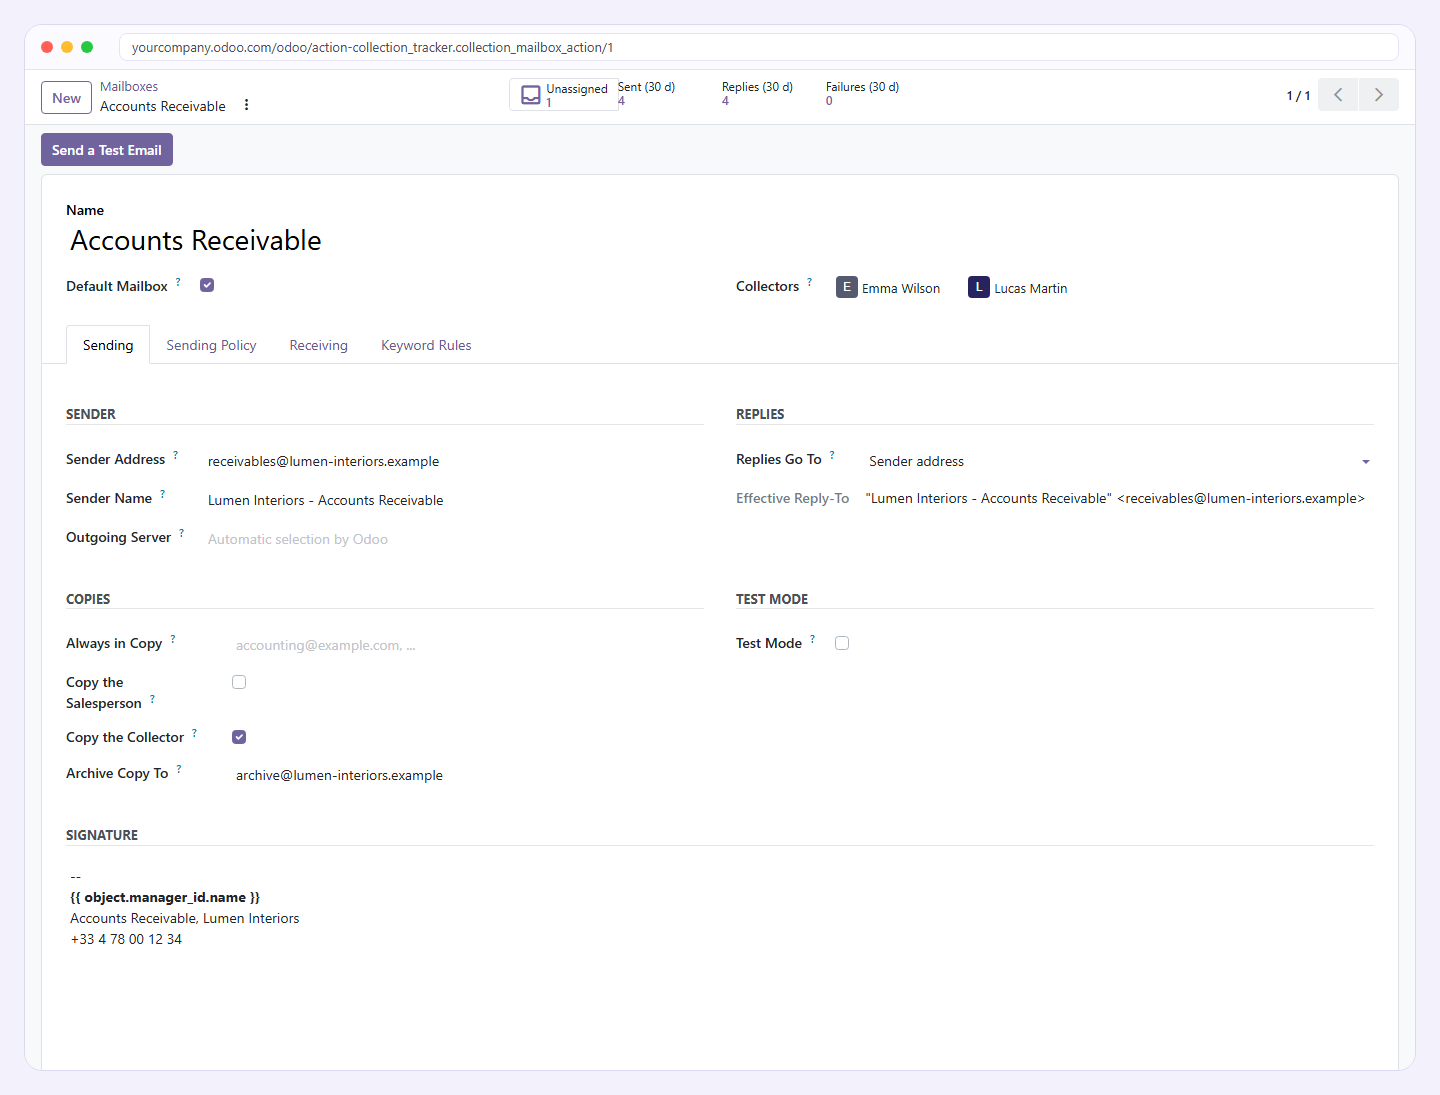This screenshot has width=1440, height=1095.
Task: Disable Copy the Collector checkbox
Action: point(239,737)
